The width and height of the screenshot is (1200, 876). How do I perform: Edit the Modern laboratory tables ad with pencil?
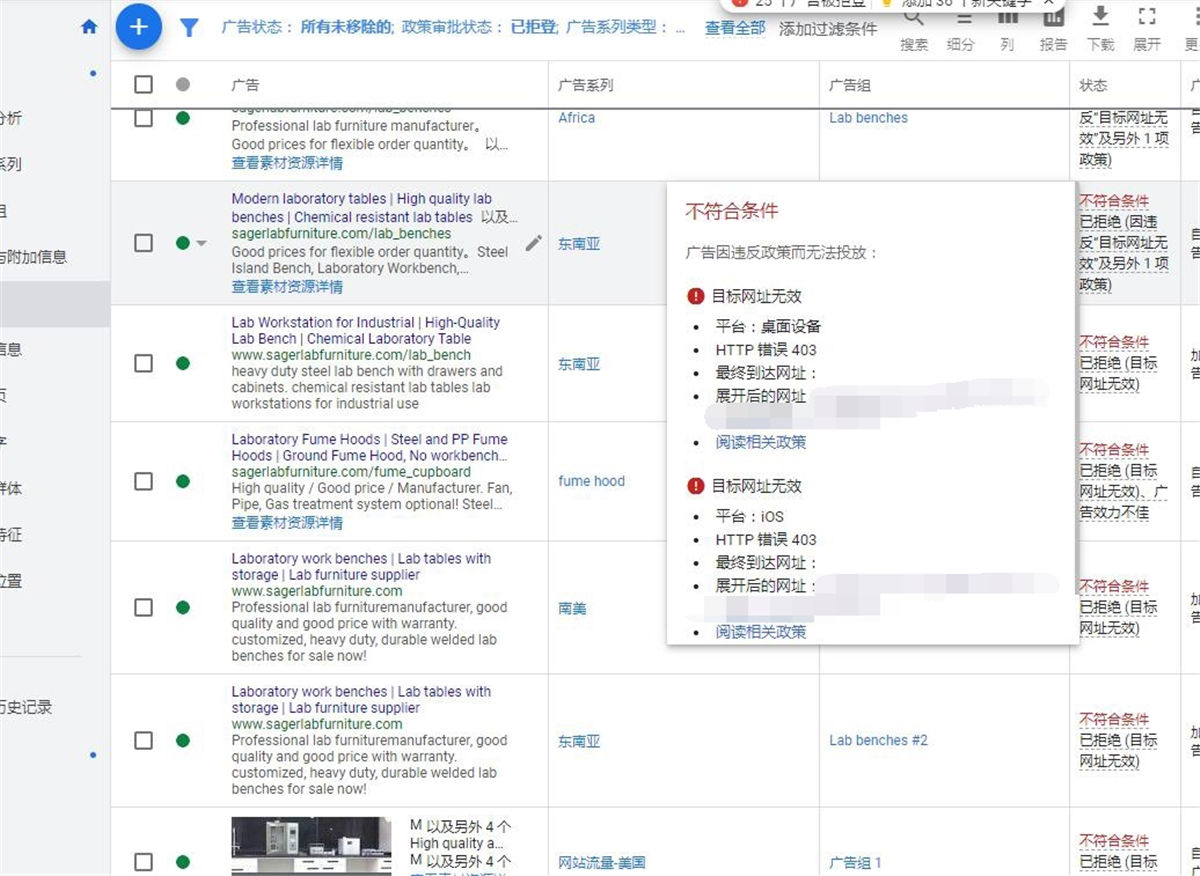(x=534, y=242)
